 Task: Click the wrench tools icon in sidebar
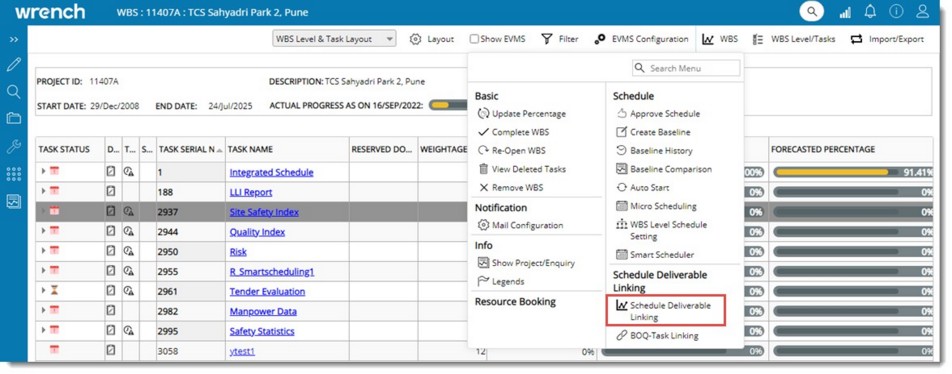(13, 146)
